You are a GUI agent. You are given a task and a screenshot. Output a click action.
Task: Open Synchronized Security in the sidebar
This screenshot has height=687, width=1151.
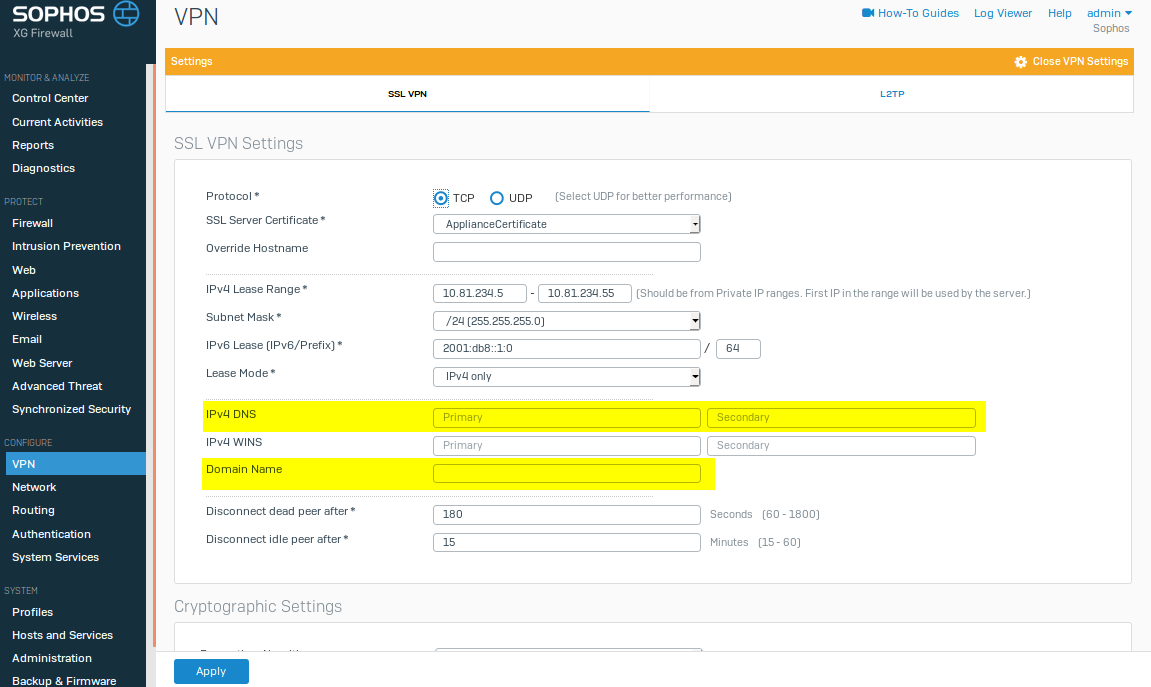click(x=71, y=409)
